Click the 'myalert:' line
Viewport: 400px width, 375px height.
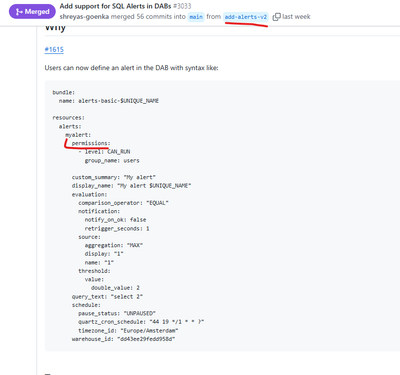[x=78, y=135]
